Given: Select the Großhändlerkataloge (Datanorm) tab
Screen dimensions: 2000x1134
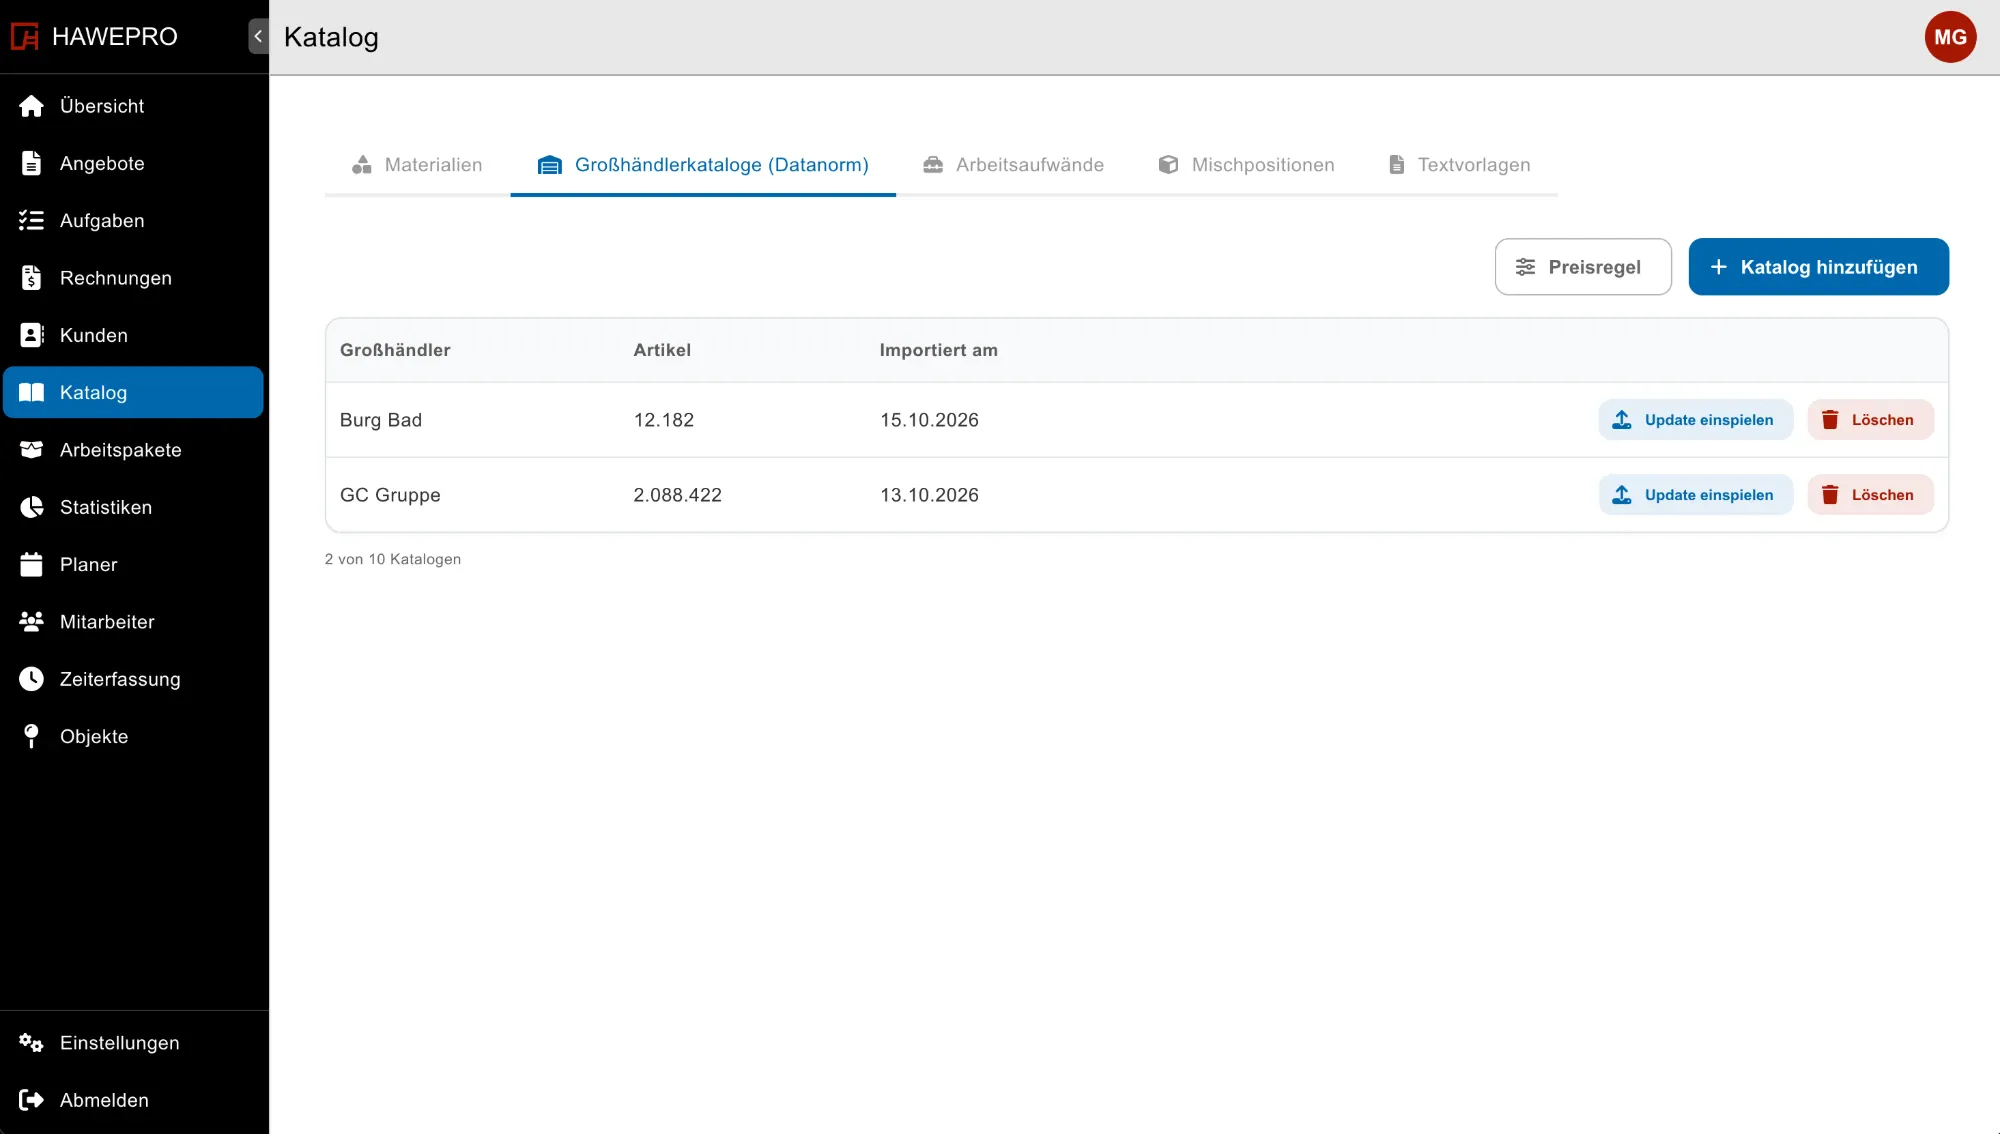Looking at the screenshot, I should 703,165.
